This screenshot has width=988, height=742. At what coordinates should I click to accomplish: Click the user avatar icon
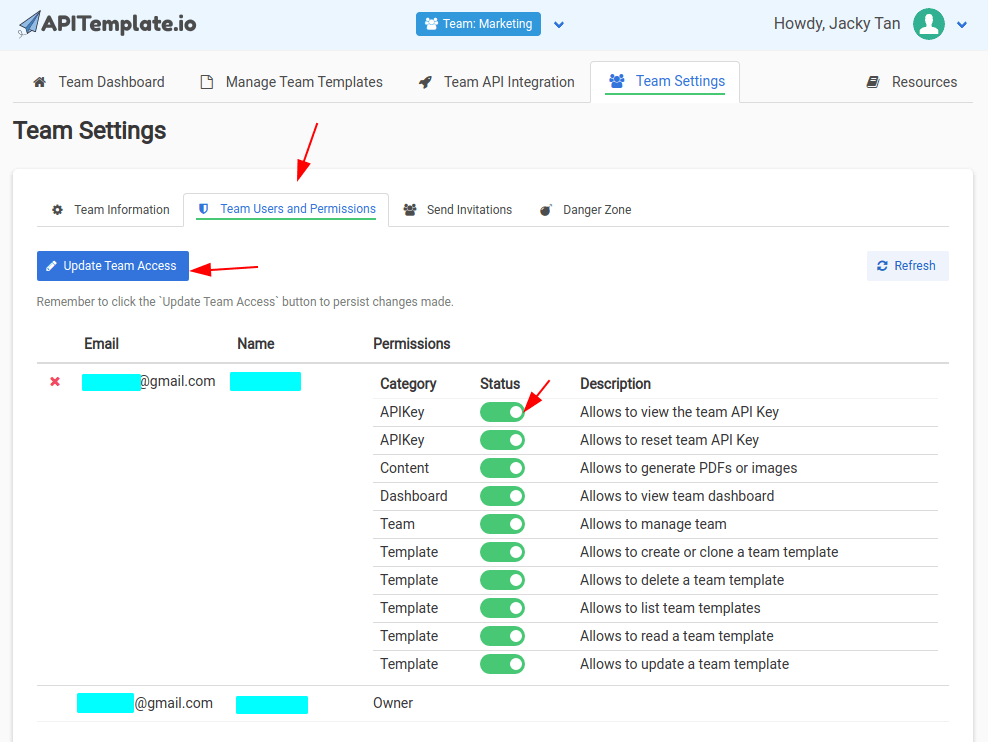(929, 24)
